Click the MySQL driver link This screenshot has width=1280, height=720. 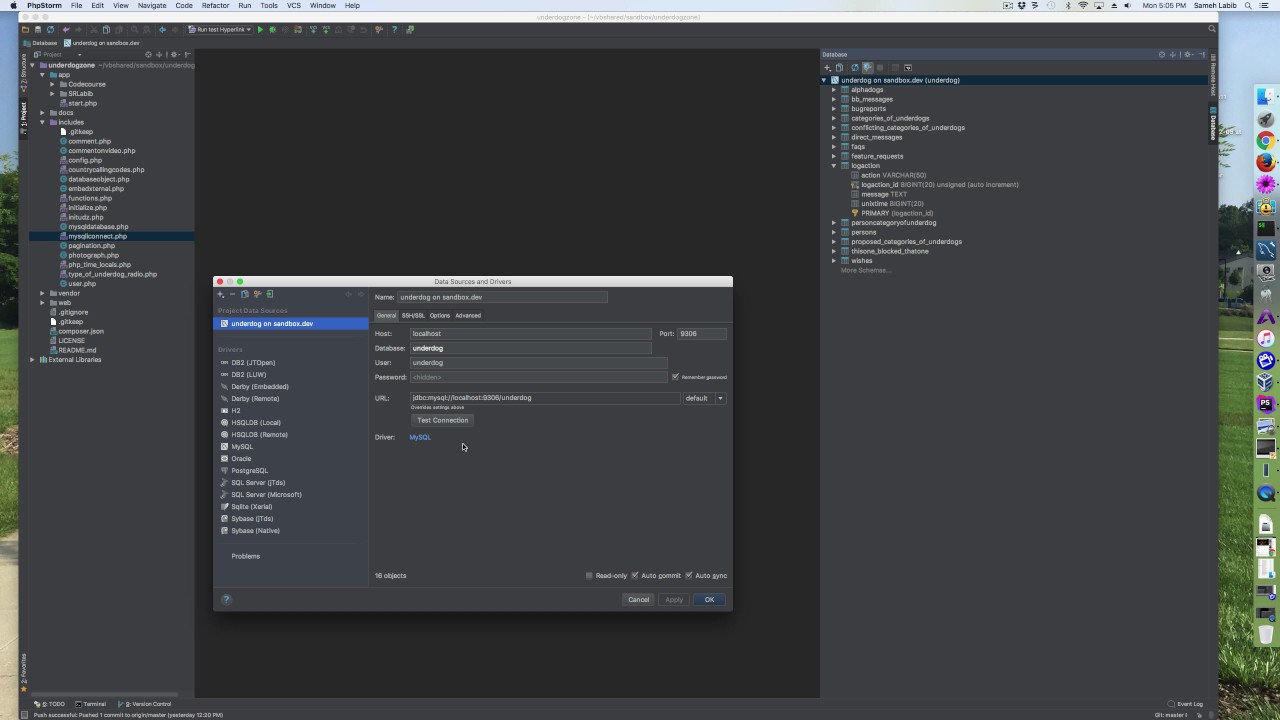pyautogui.click(x=420, y=437)
